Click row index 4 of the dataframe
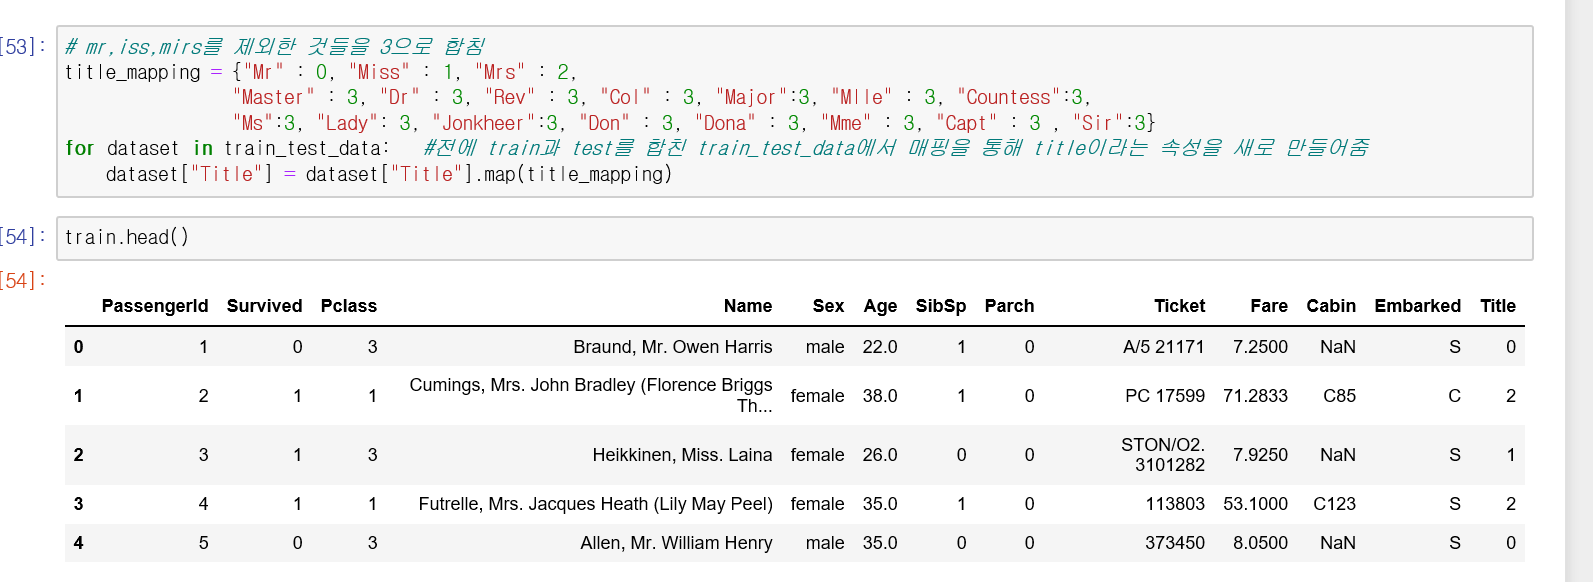 [x=78, y=543]
